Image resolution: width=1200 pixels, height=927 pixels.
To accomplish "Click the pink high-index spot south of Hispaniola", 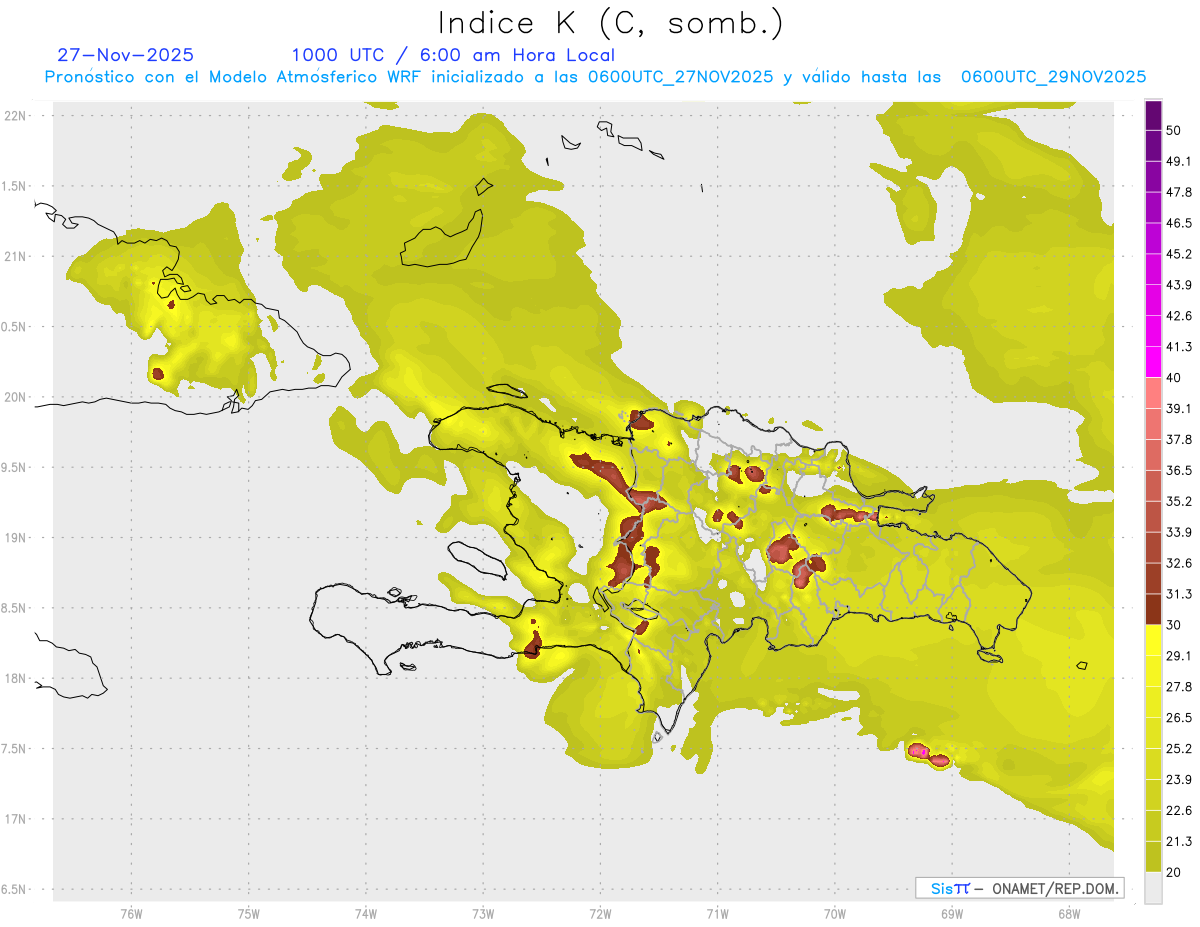I will tap(928, 755).
